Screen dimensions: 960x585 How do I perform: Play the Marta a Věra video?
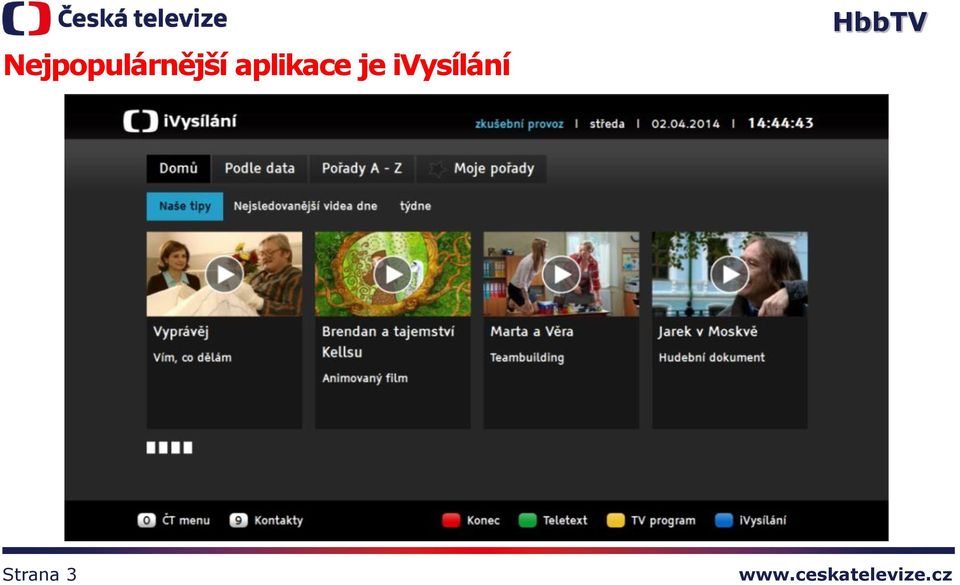[561, 274]
